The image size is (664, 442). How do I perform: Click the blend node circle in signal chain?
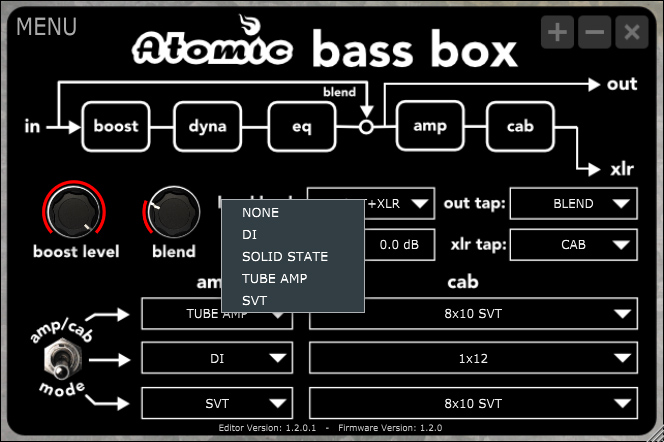click(366, 127)
